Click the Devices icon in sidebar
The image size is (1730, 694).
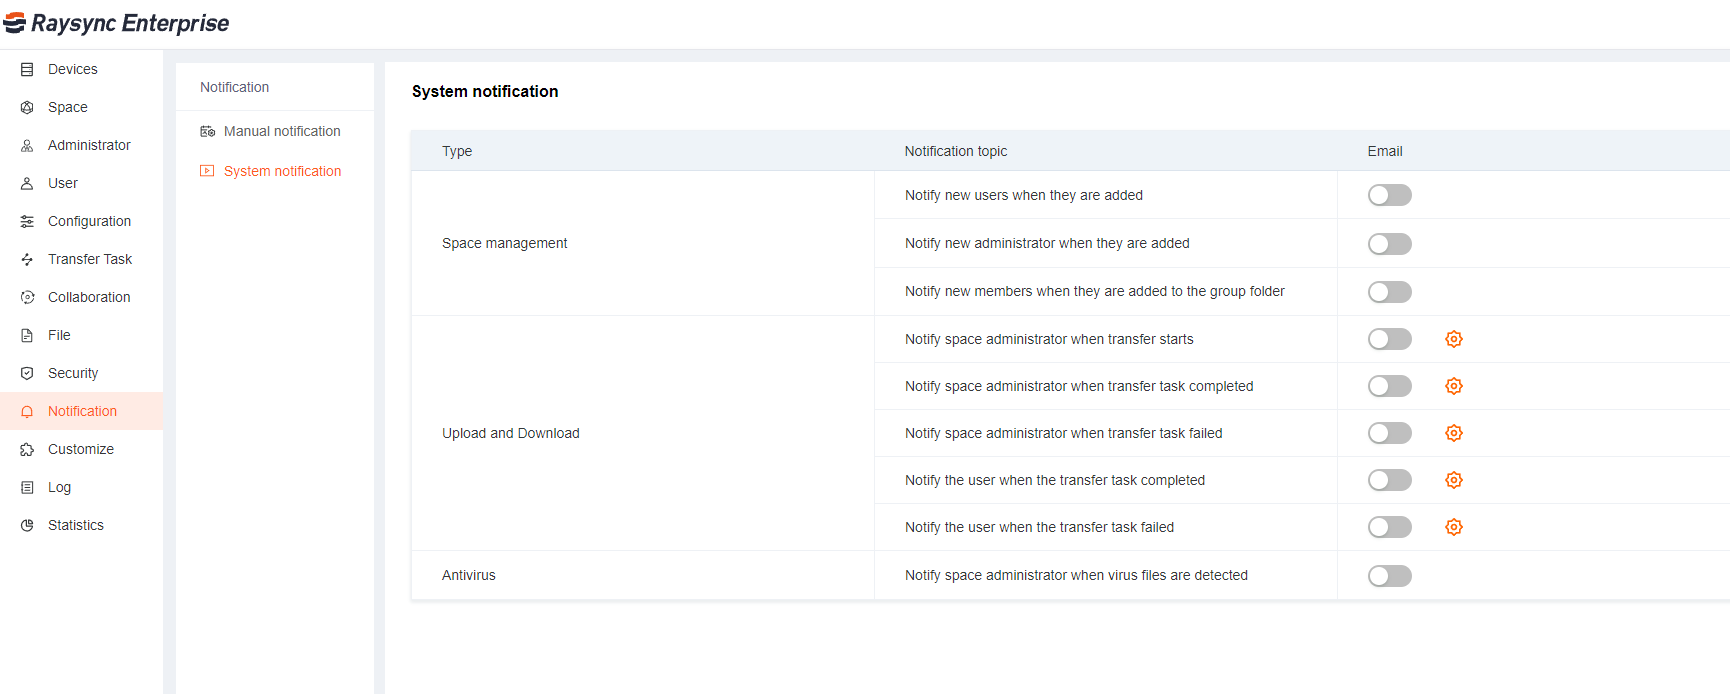click(27, 69)
